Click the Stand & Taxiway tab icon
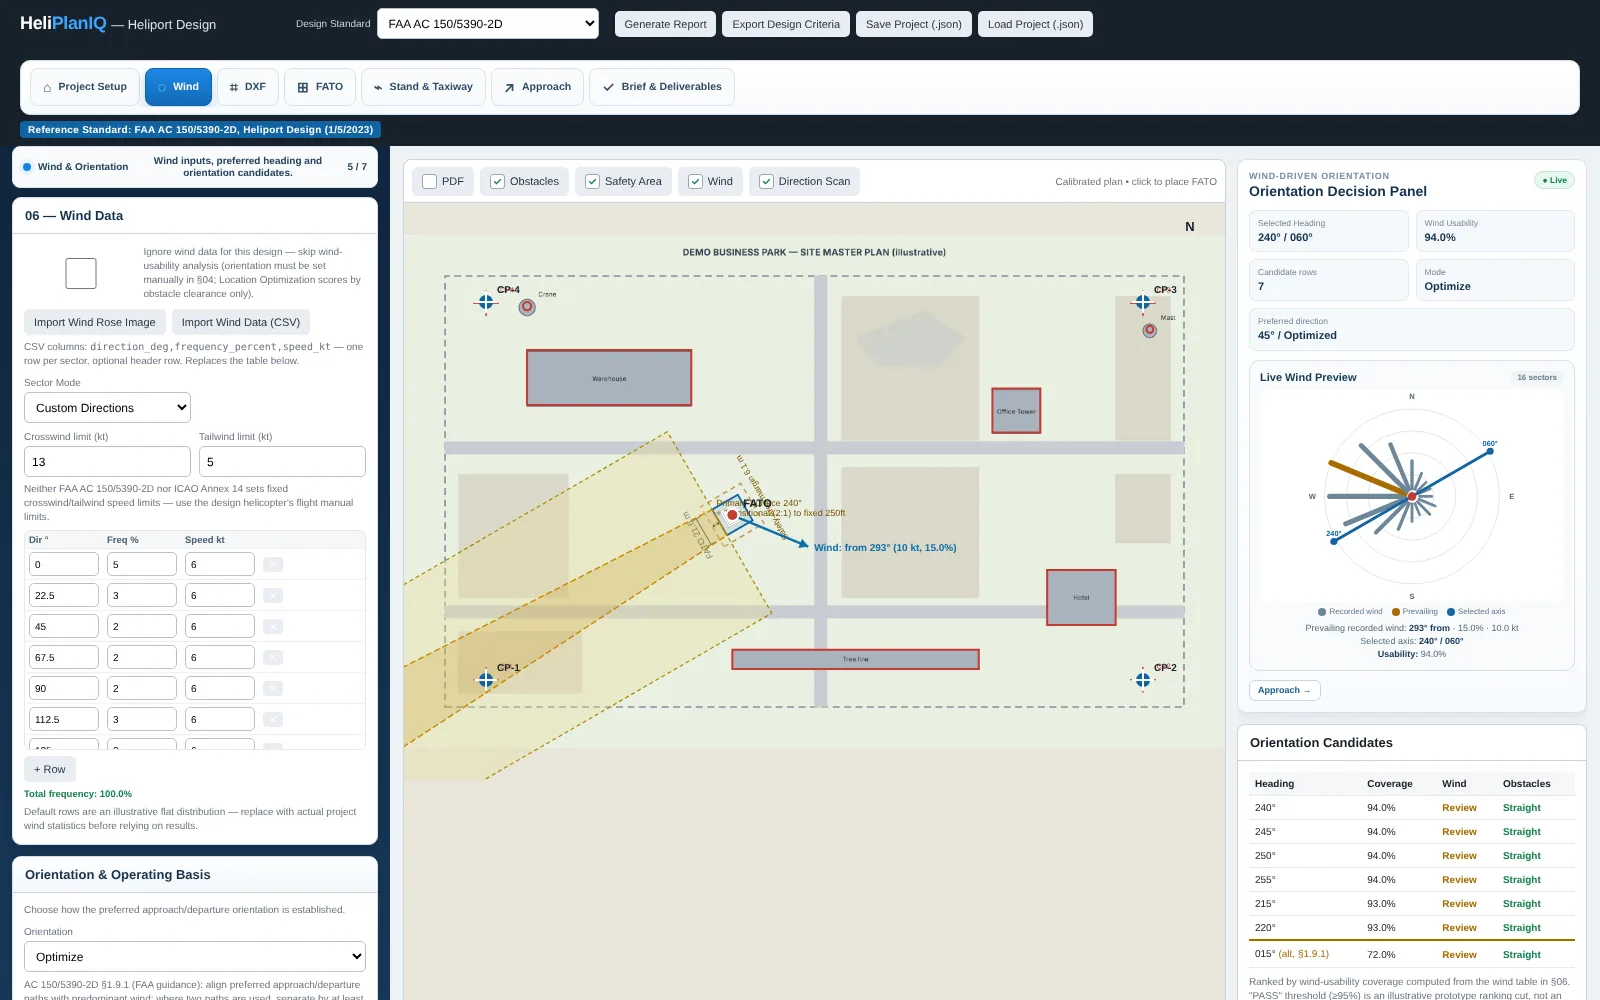Viewport: 1600px width, 1000px height. [x=378, y=87]
